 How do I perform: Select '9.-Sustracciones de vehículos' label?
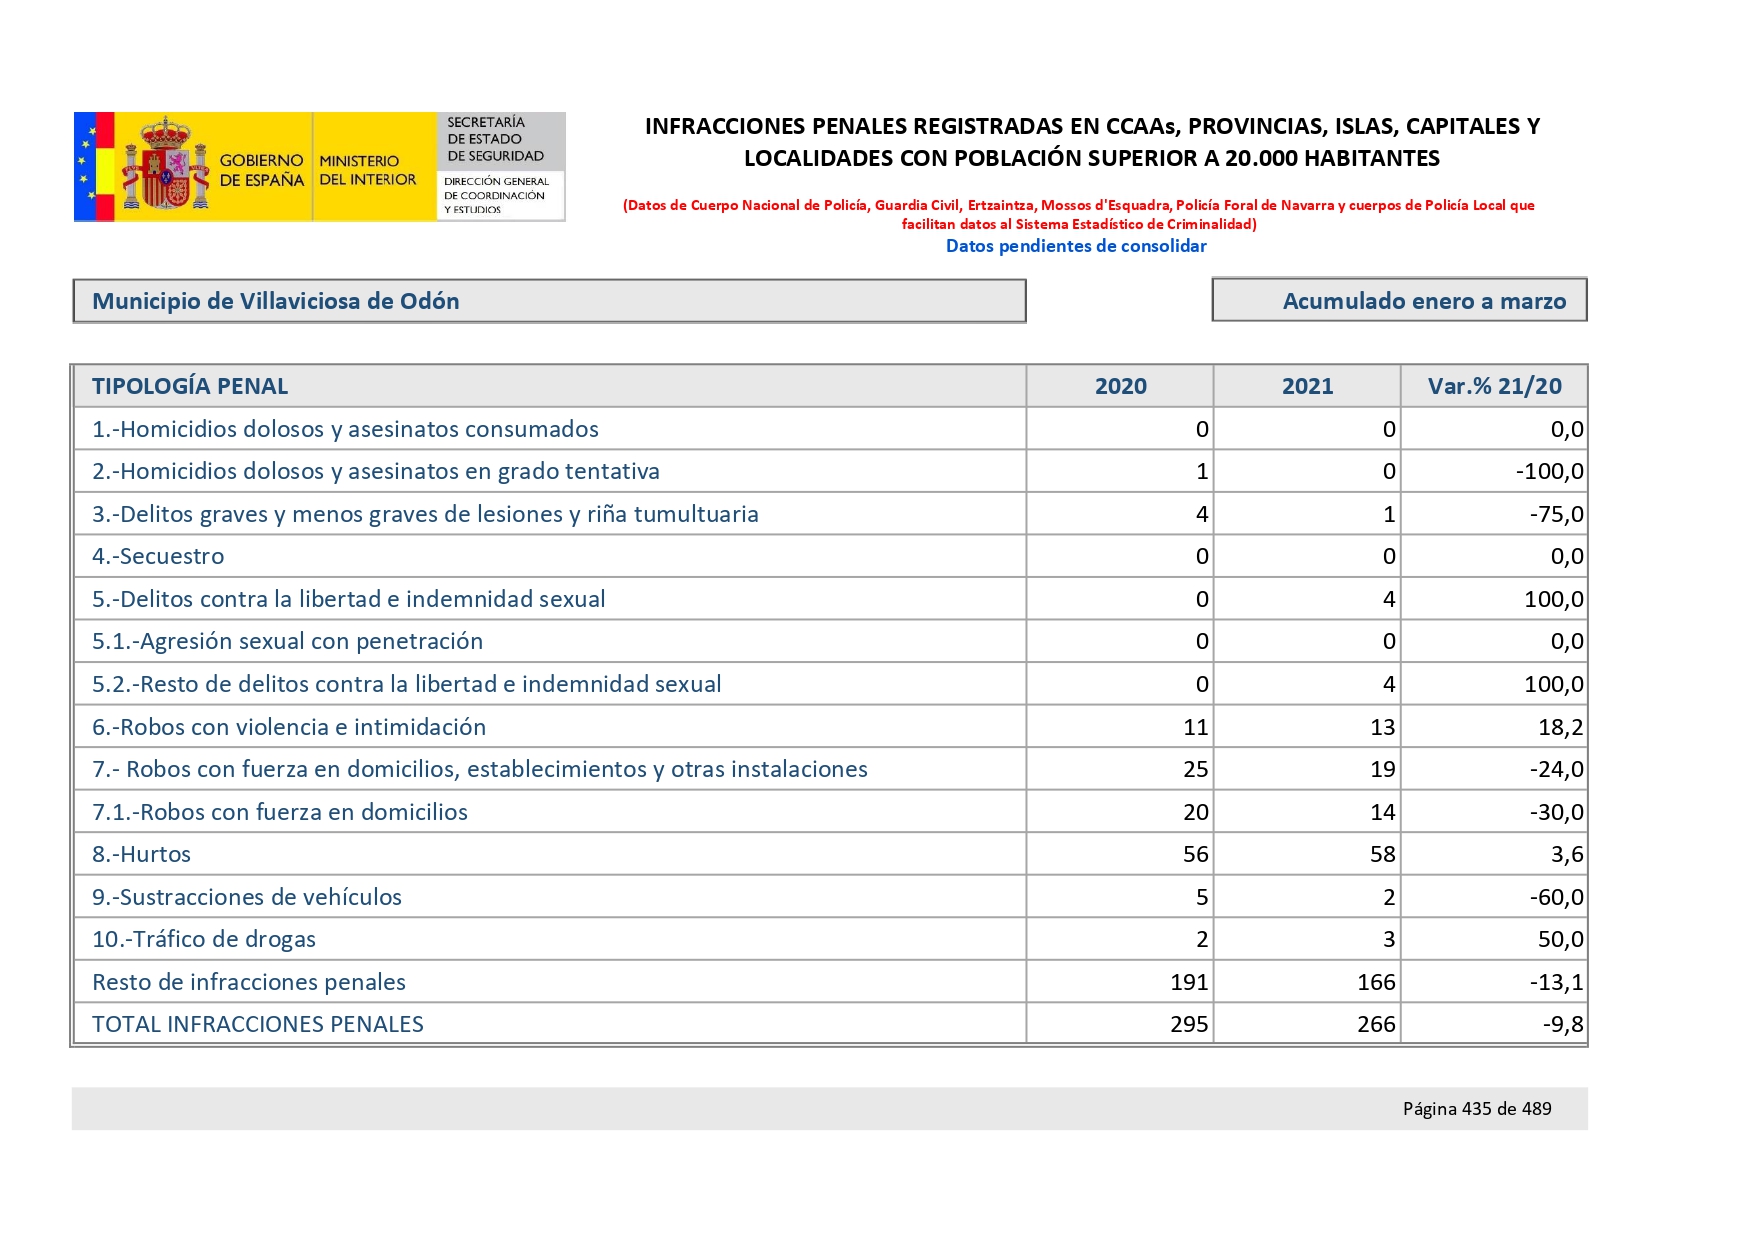pos(247,897)
